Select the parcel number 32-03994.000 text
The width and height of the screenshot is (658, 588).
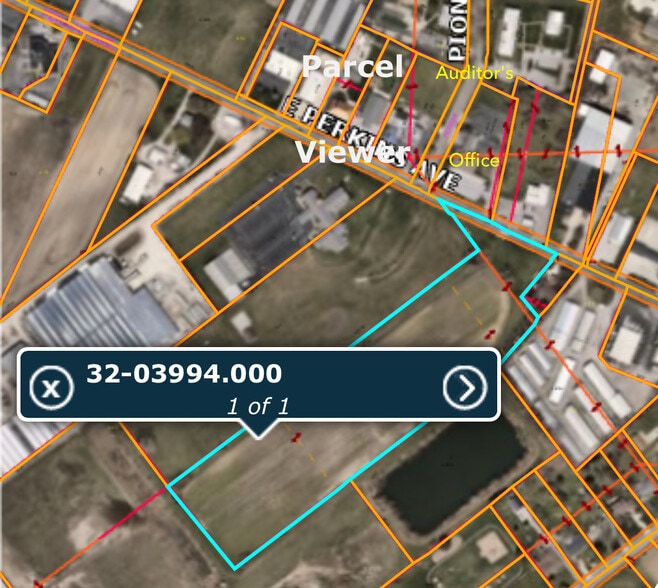point(184,374)
